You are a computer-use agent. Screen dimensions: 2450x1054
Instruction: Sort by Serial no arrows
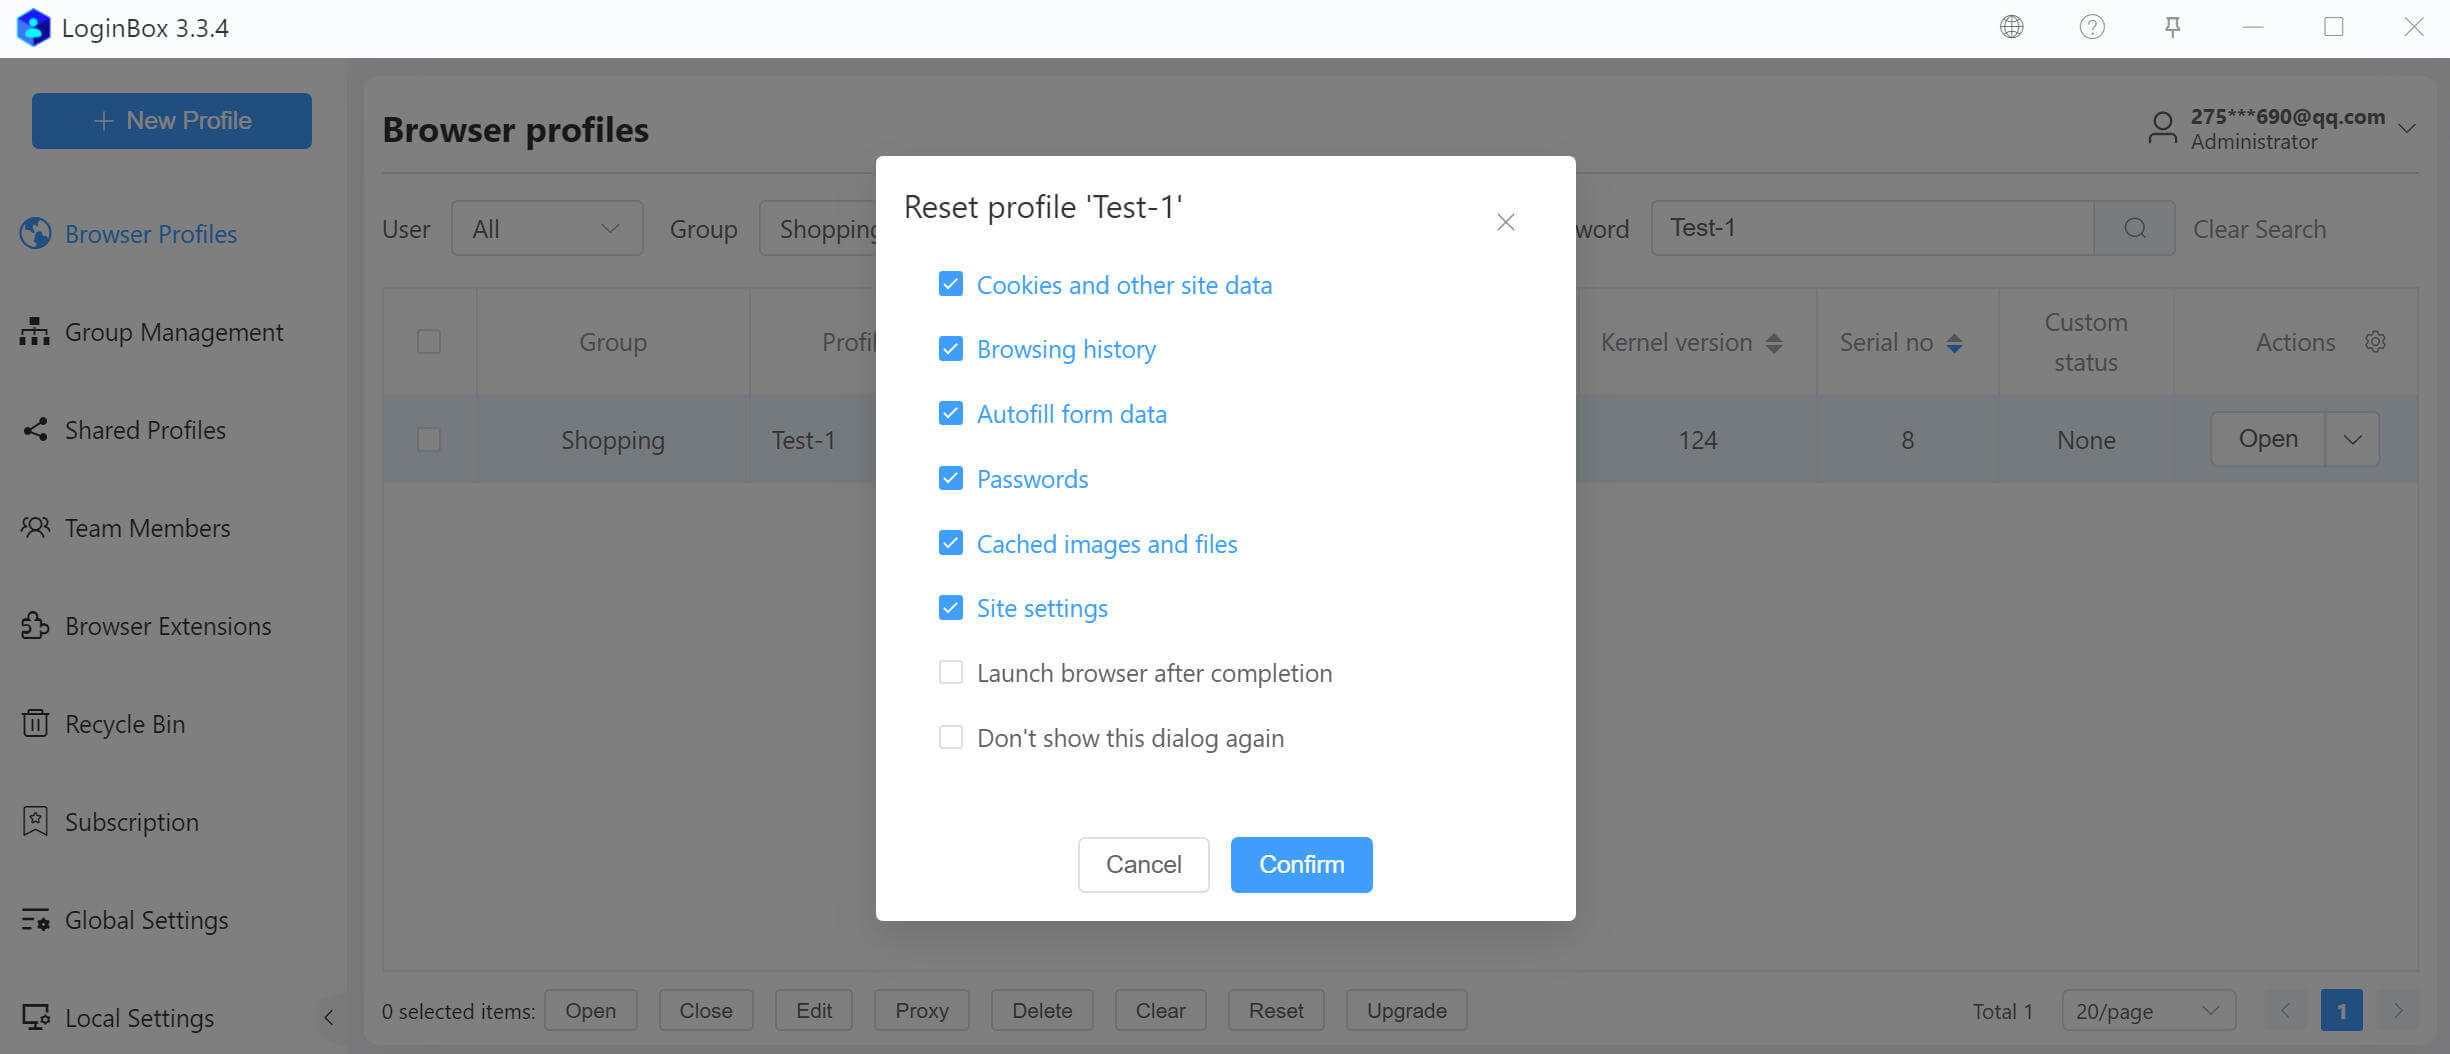point(1954,343)
